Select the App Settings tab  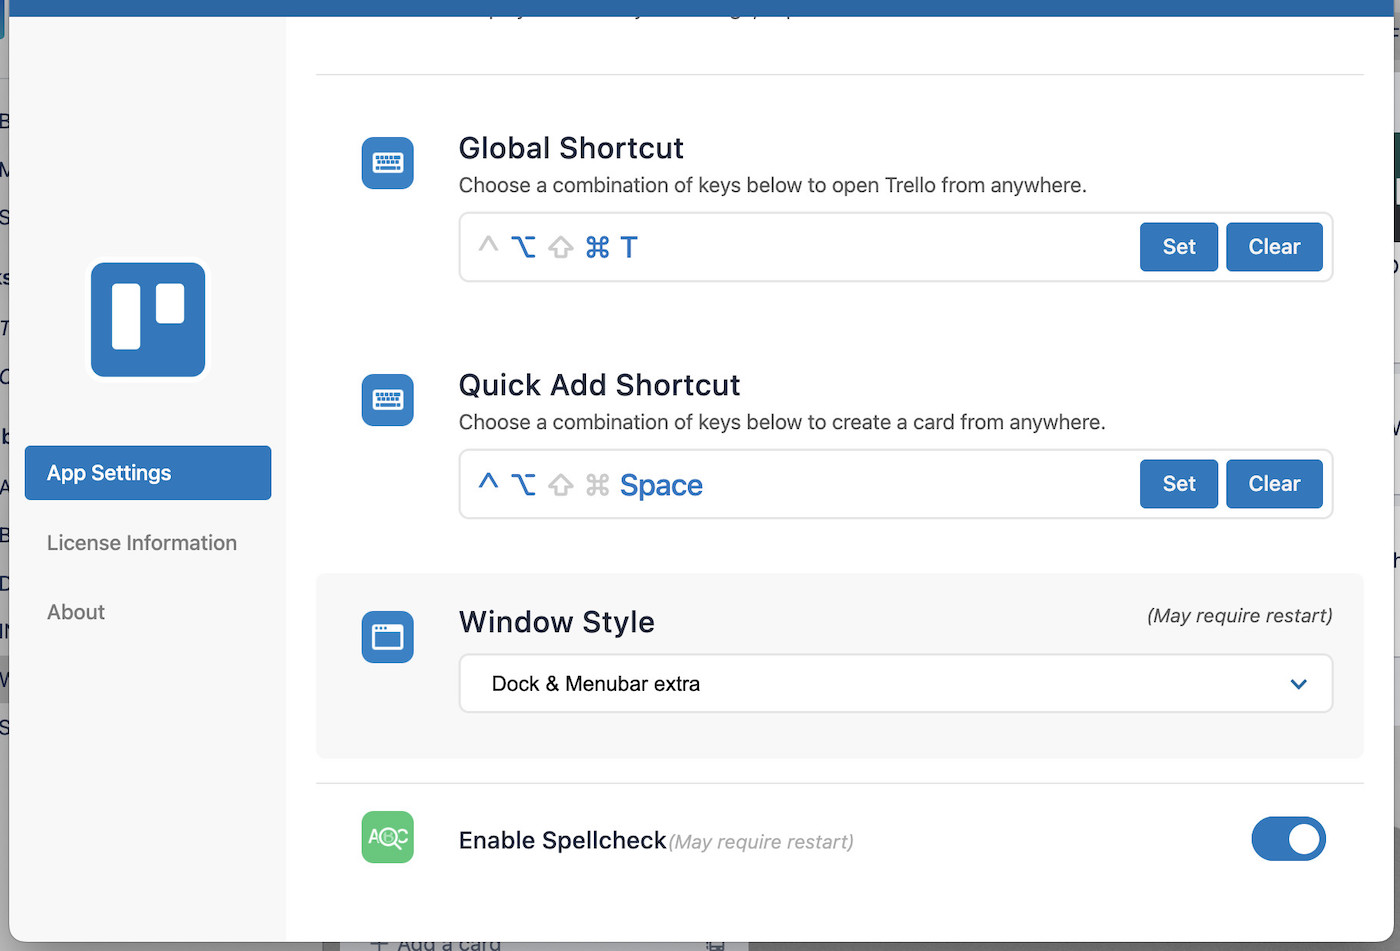click(147, 472)
